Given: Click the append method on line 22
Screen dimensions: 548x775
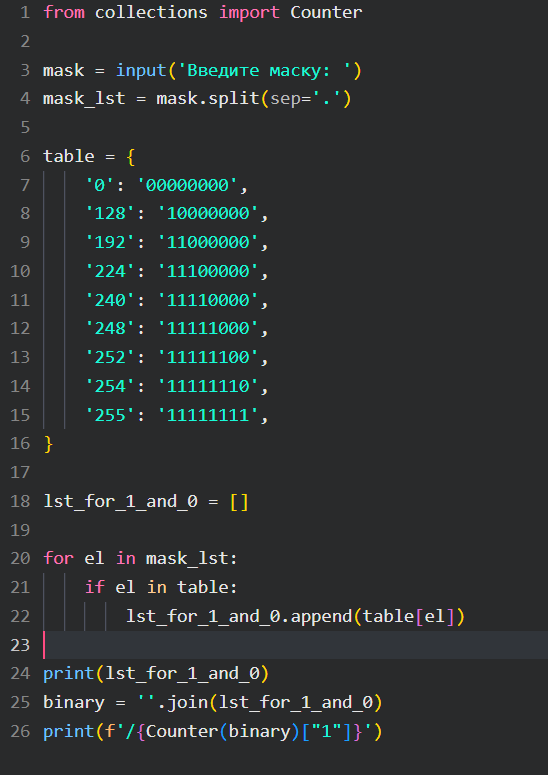Looking at the screenshot, I should [321, 617].
